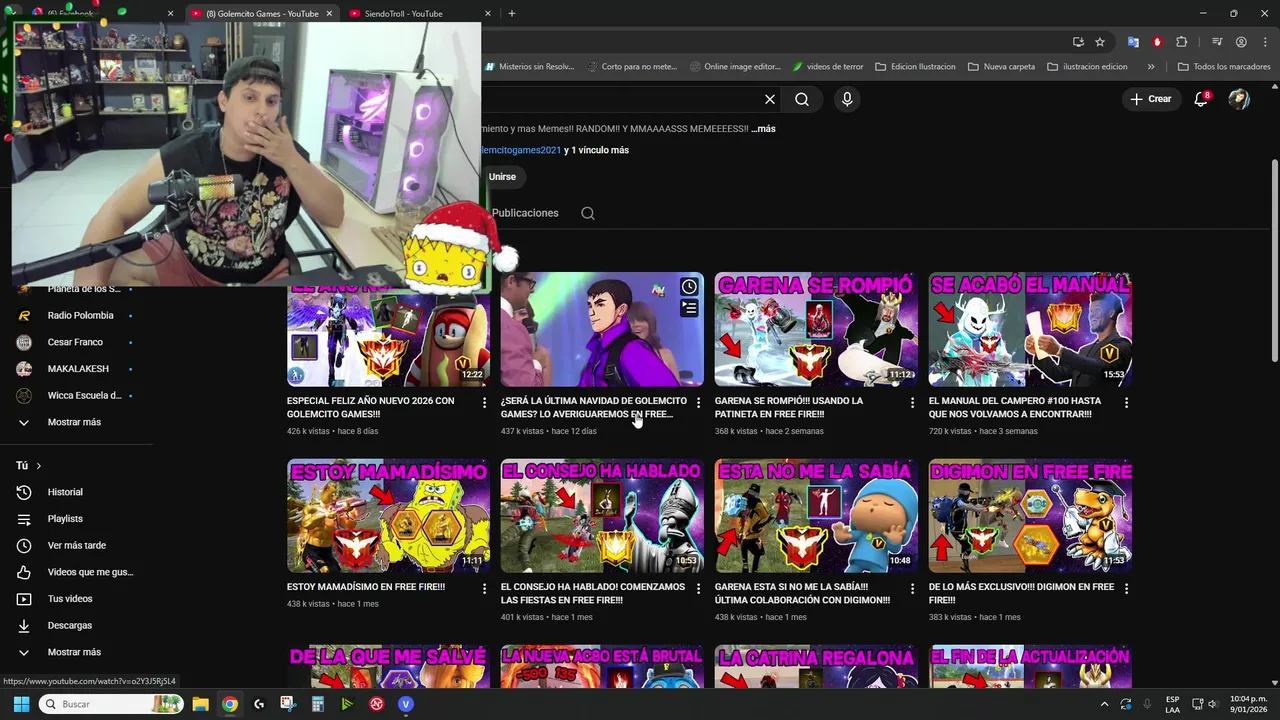The height and width of the screenshot is (720, 1280).
Task: Click the Unirse button
Action: [502, 177]
